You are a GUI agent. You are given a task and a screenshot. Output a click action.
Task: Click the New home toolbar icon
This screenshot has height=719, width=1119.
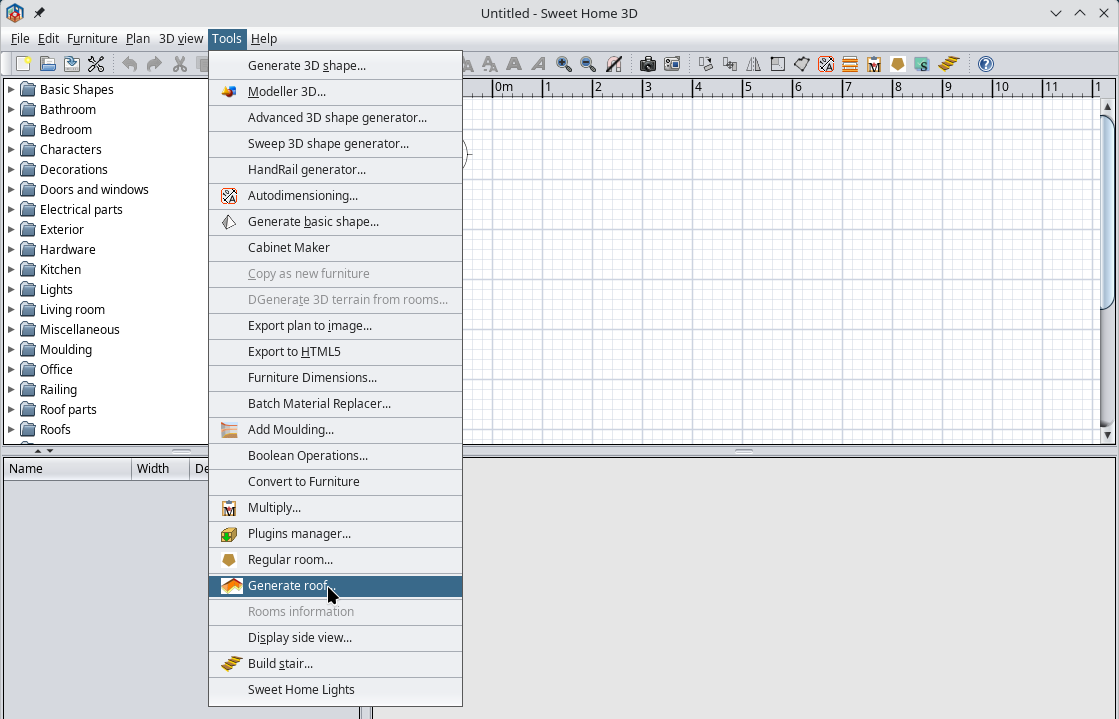pos(23,64)
